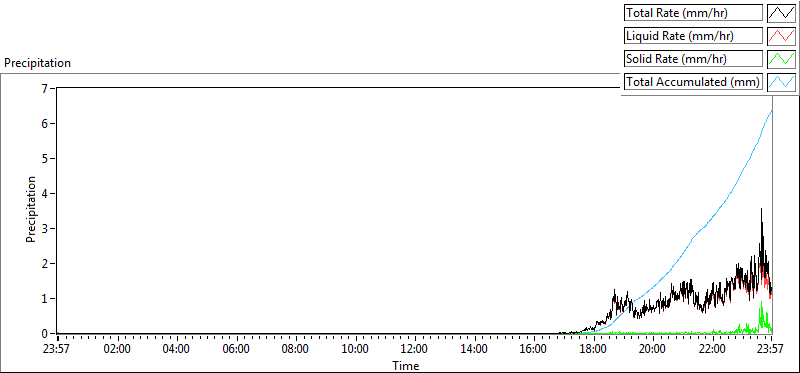Select the Solid Rate (mm/hr) legend label

click(693, 59)
